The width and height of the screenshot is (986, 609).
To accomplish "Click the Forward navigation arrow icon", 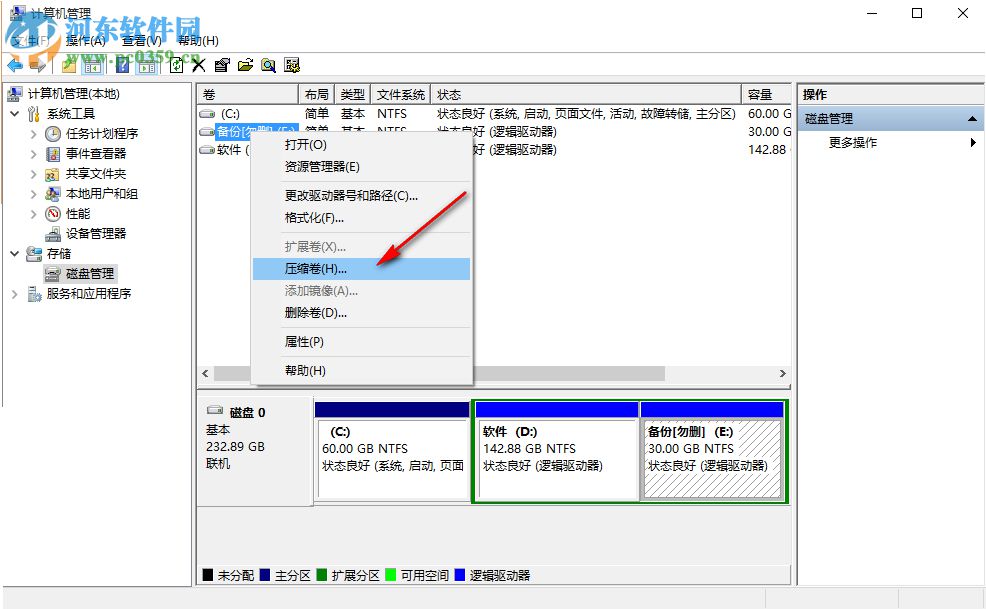I will click(36, 65).
